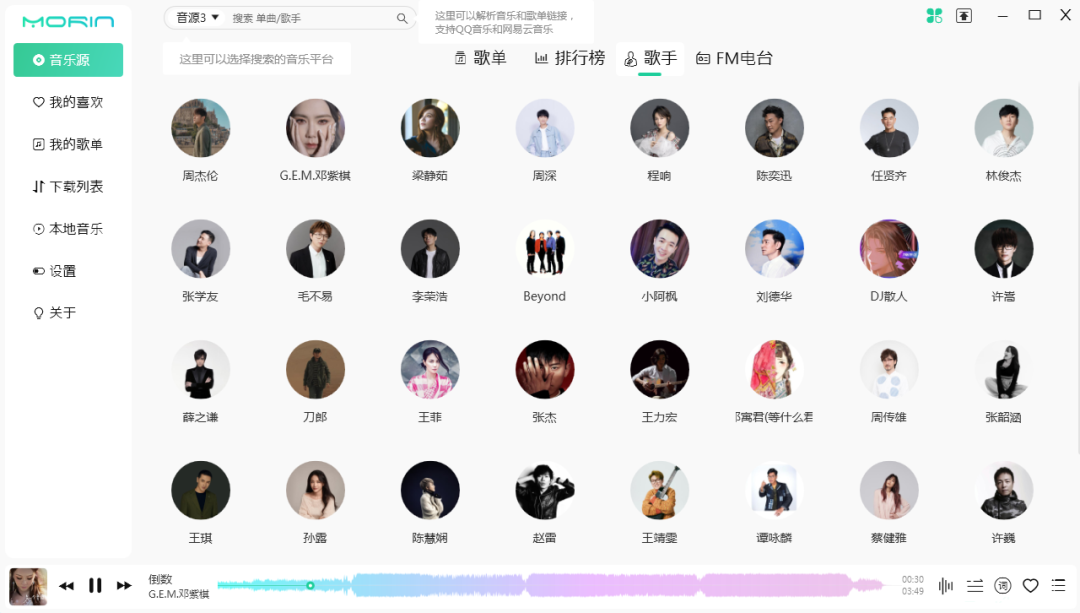Screen dimensions: 1080x613
Task: Open 我的喜欢 in the sidebar
Action: coord(68,102)
